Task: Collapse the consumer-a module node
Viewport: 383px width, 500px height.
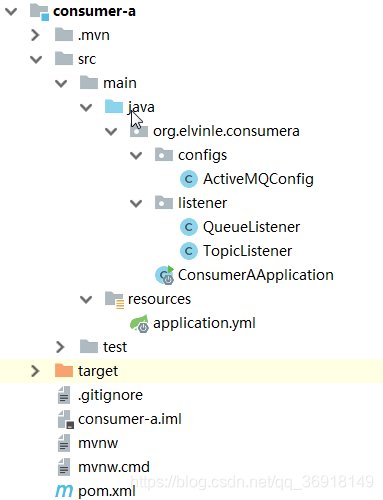Action: (x=11, y=12)
